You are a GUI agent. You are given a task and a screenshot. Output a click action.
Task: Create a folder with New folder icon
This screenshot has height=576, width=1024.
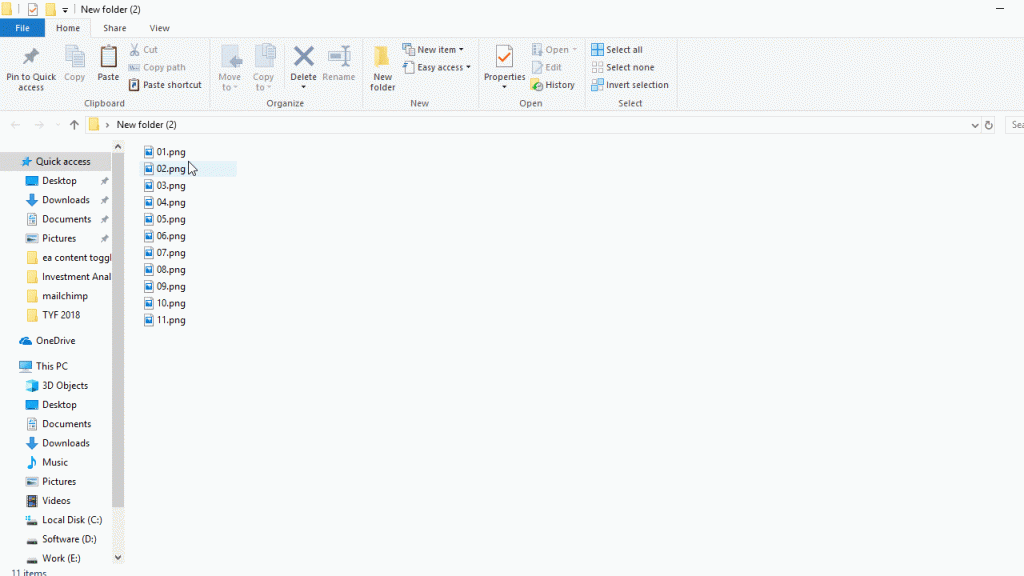click(382, 59)
